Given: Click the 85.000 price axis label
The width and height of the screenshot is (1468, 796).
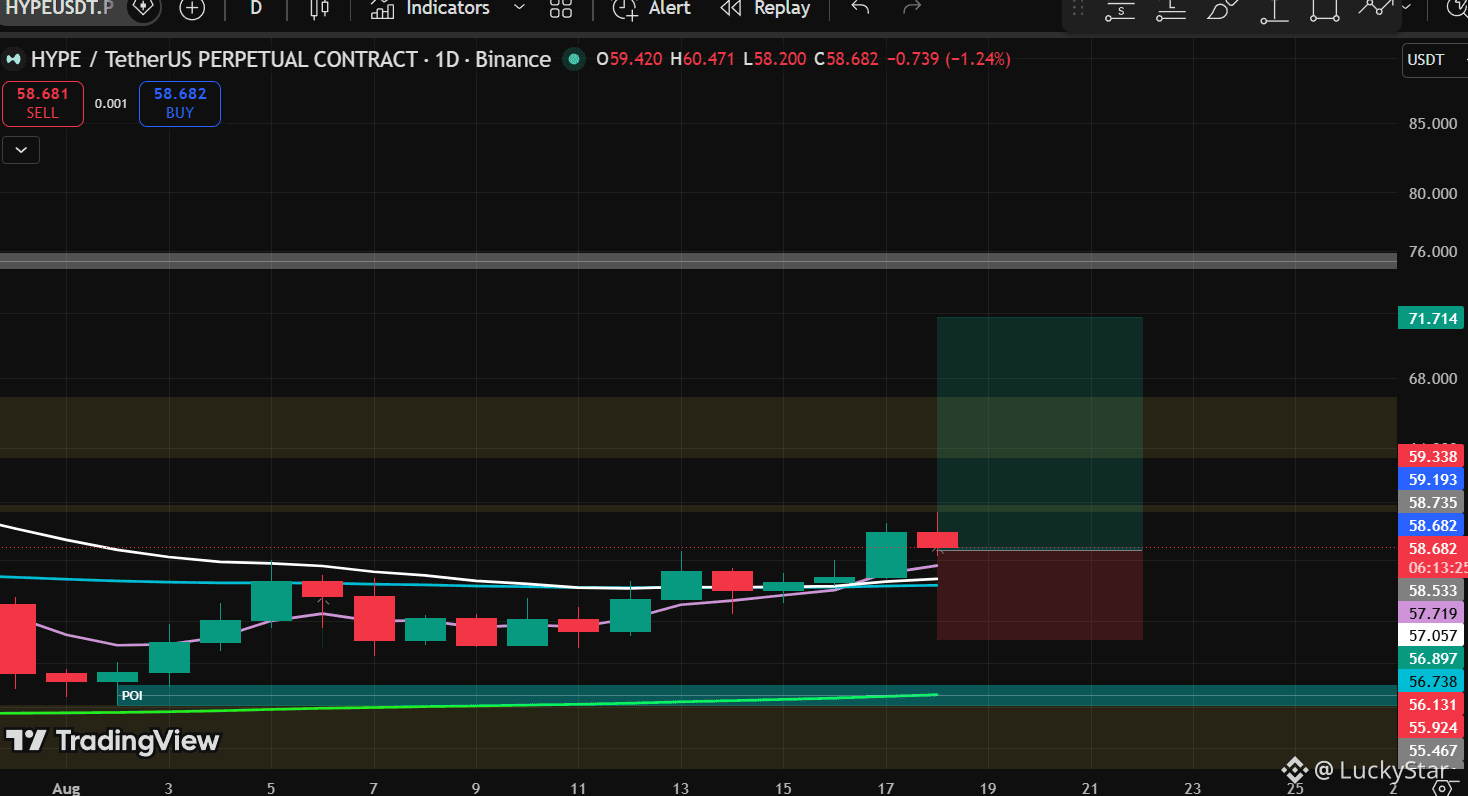Looking at the screenshot, I should pyautogui.click(x=1432, y=124).
